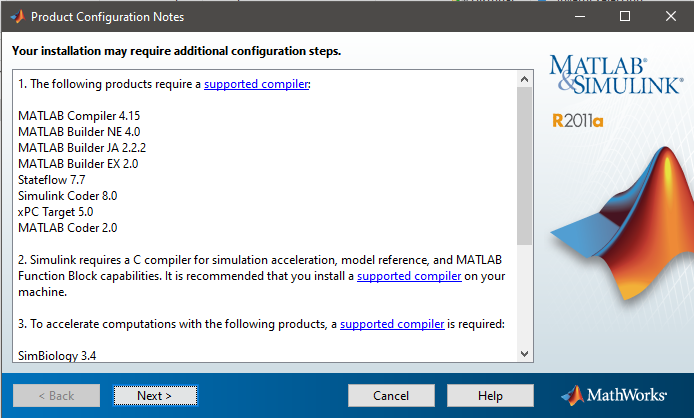Click Next to continue installation
The height and width of the screenshot is (418, 694).
click(x=155, y=395)
